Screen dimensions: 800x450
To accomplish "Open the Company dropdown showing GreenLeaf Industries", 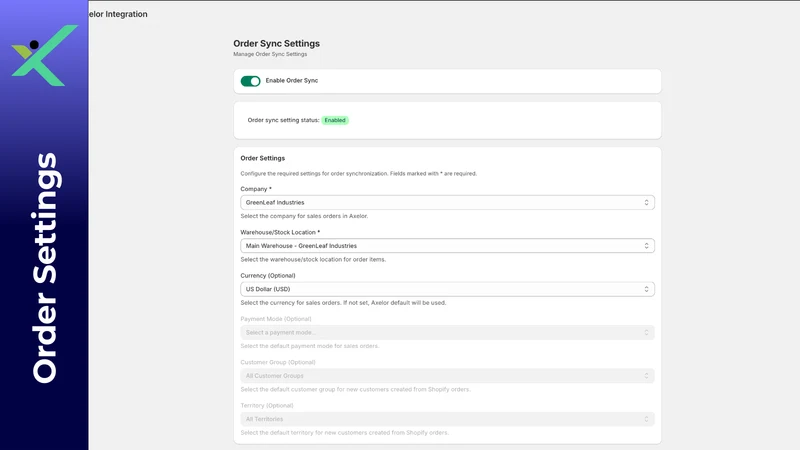I will 447,203.
